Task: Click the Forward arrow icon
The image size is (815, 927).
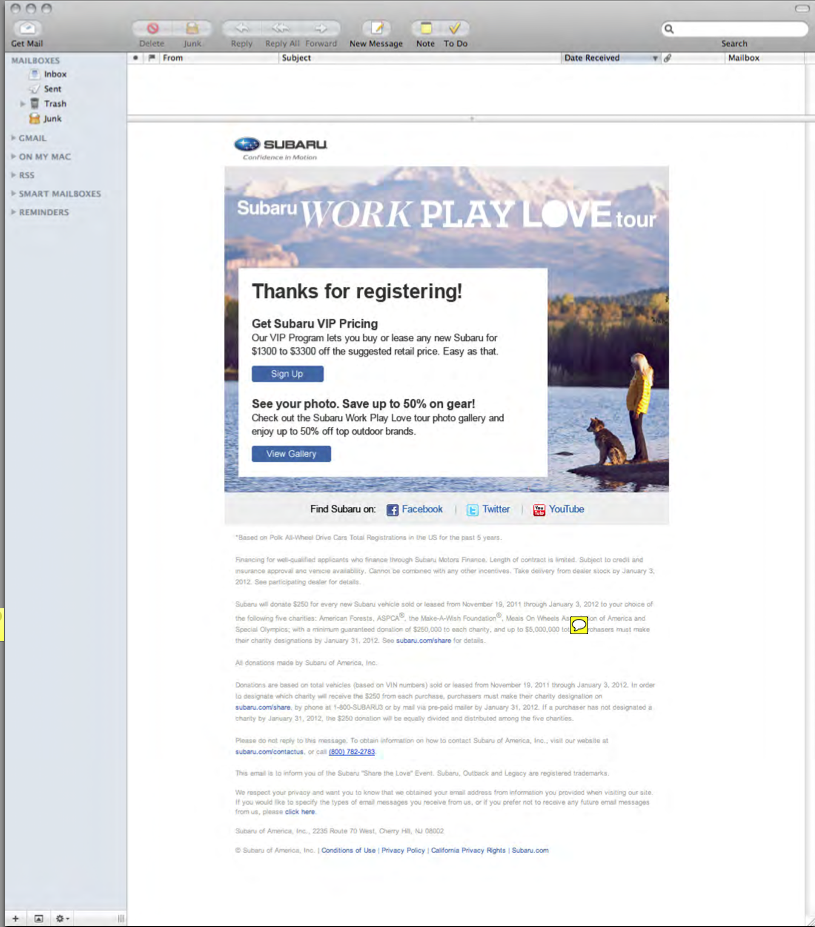Action: point(320,28)
